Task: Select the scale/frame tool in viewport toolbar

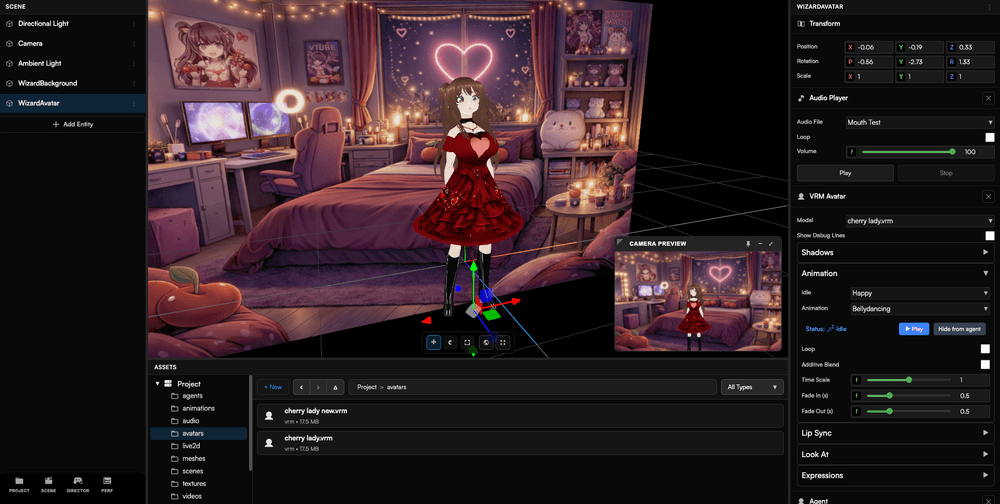Action: pos(467,343)
